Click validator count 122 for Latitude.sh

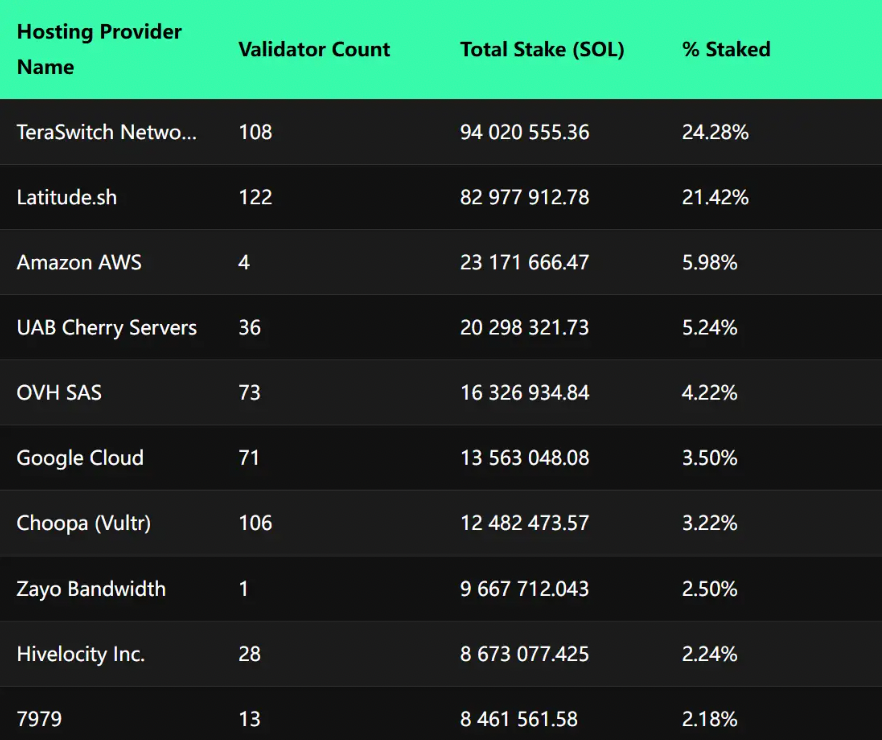click(255, 197)
